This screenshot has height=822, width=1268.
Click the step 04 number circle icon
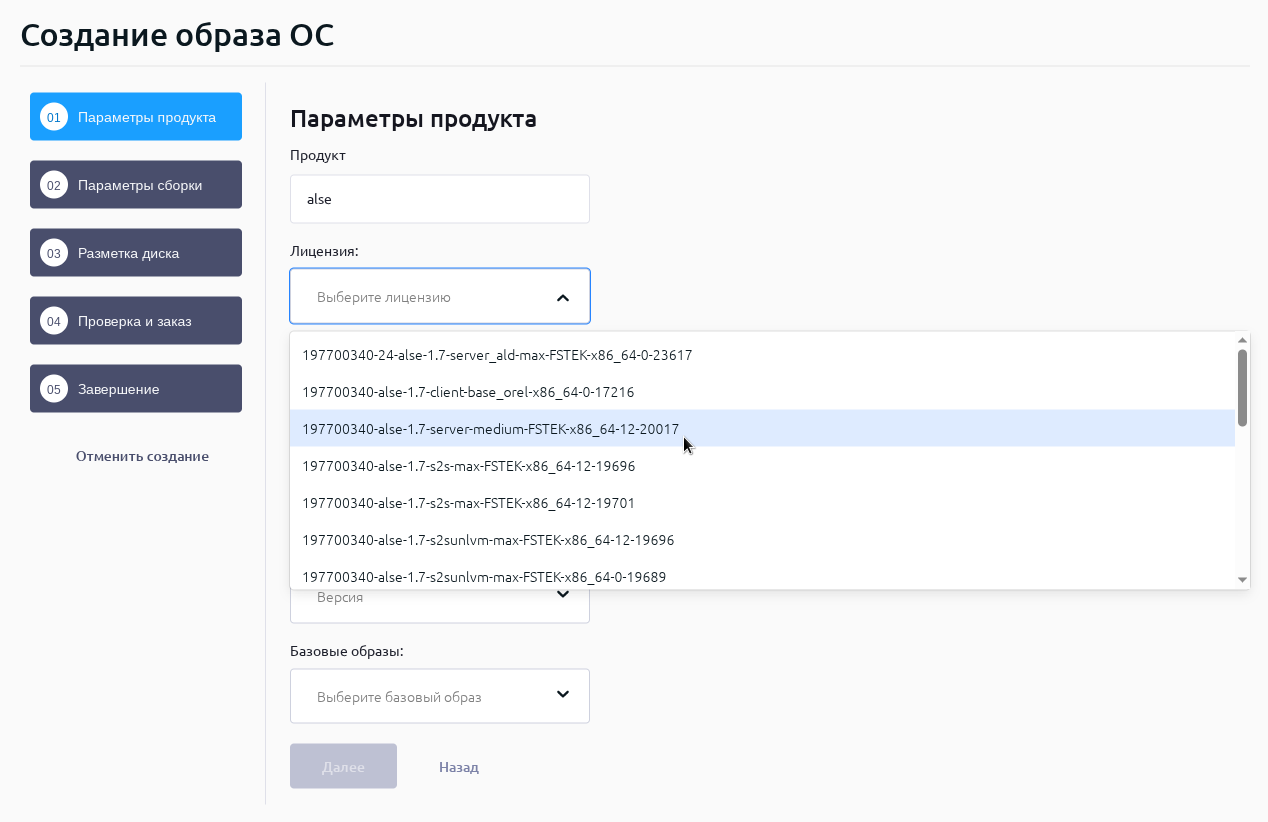(53, 321)
